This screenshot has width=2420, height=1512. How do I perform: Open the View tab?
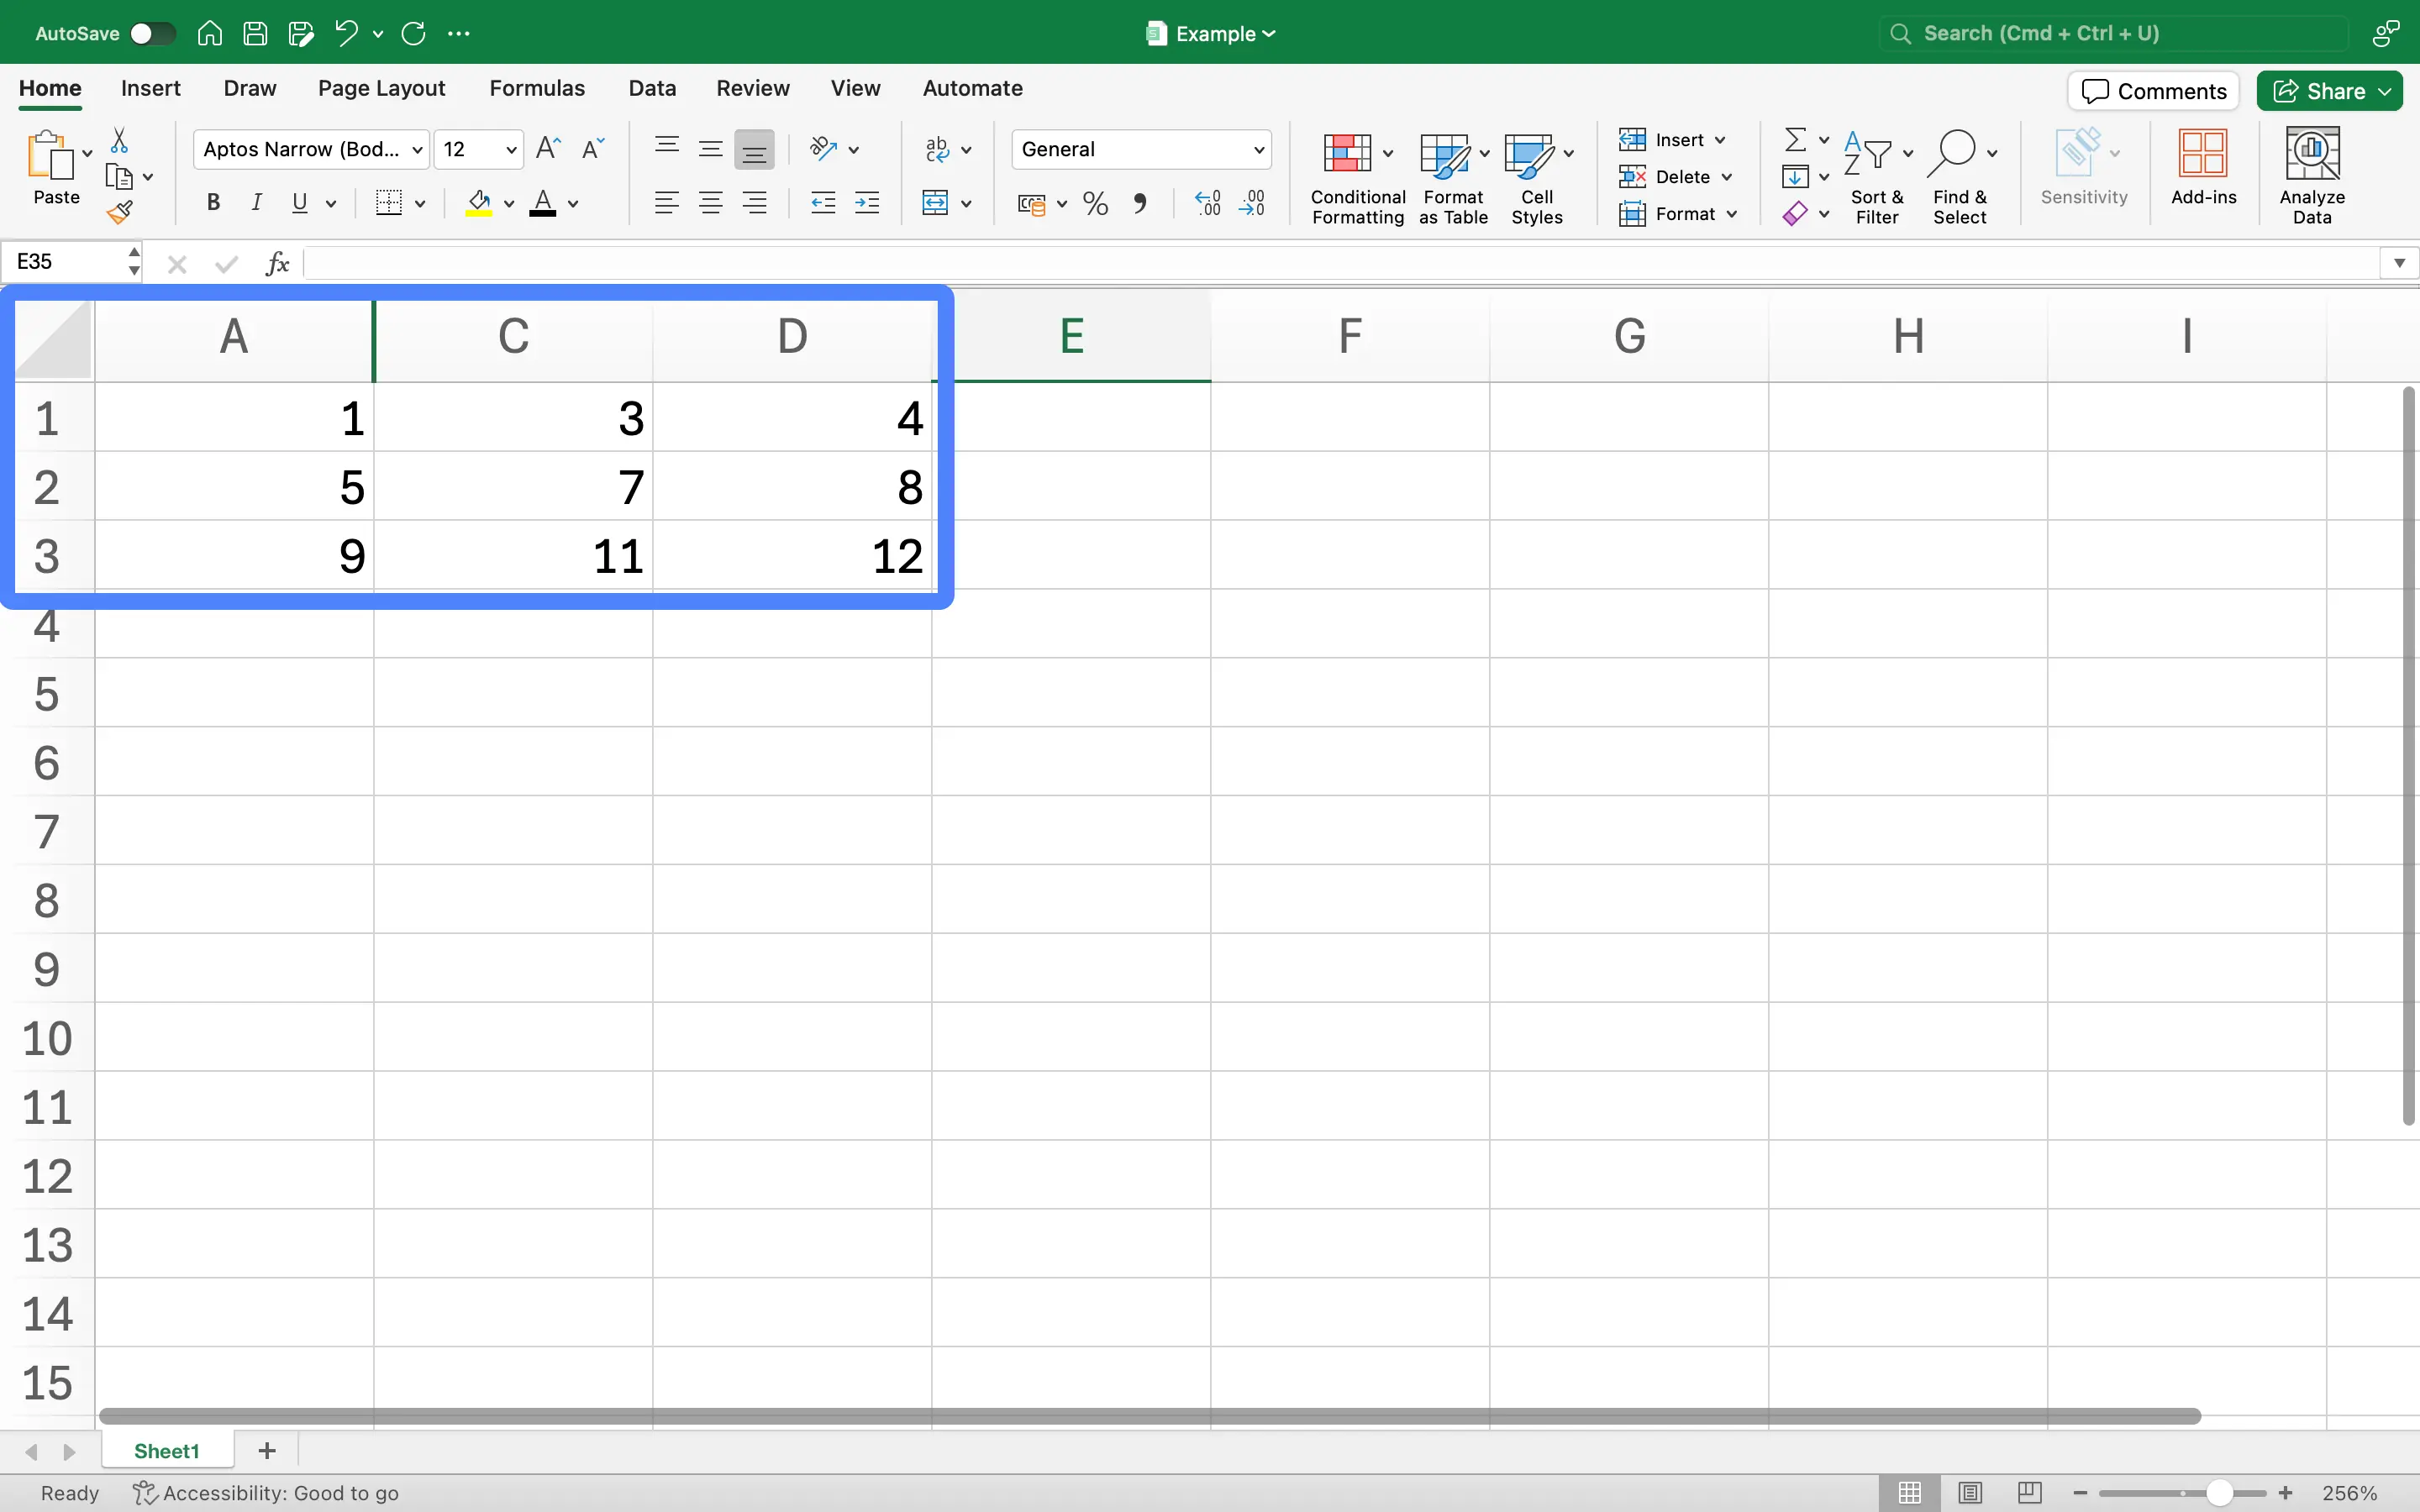(x=855, y=88)
